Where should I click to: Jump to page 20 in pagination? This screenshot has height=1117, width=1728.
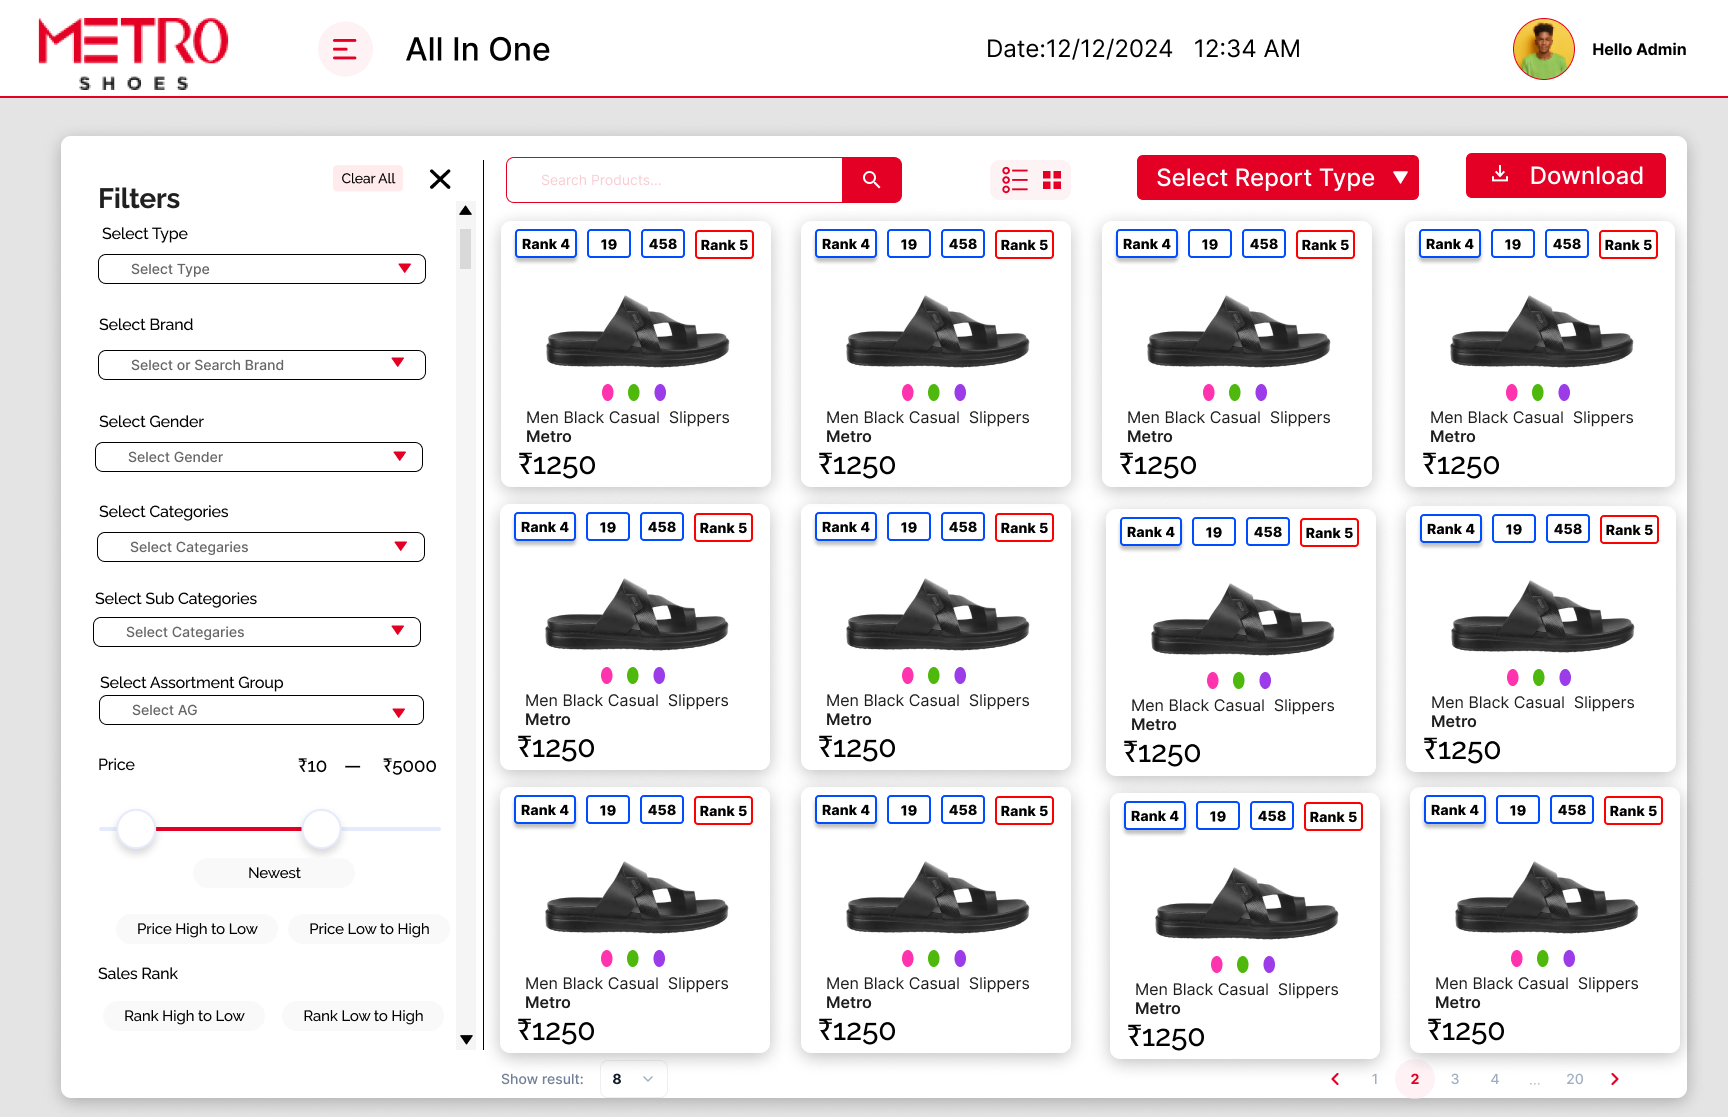tap(1575, 1079)
